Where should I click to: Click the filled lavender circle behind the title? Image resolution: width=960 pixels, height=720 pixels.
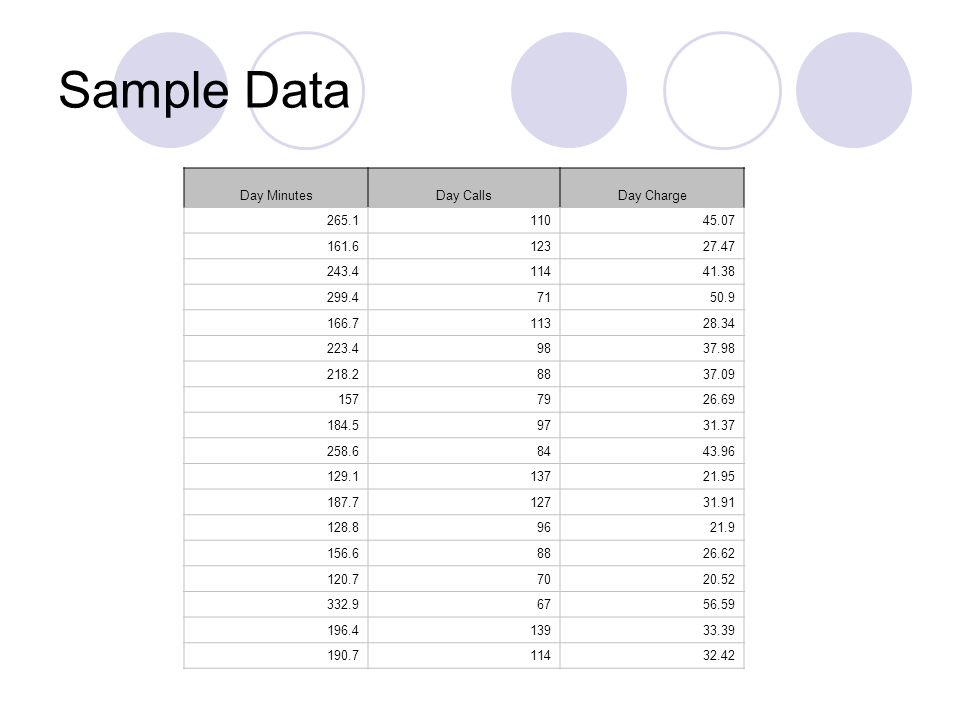point(171,90)
